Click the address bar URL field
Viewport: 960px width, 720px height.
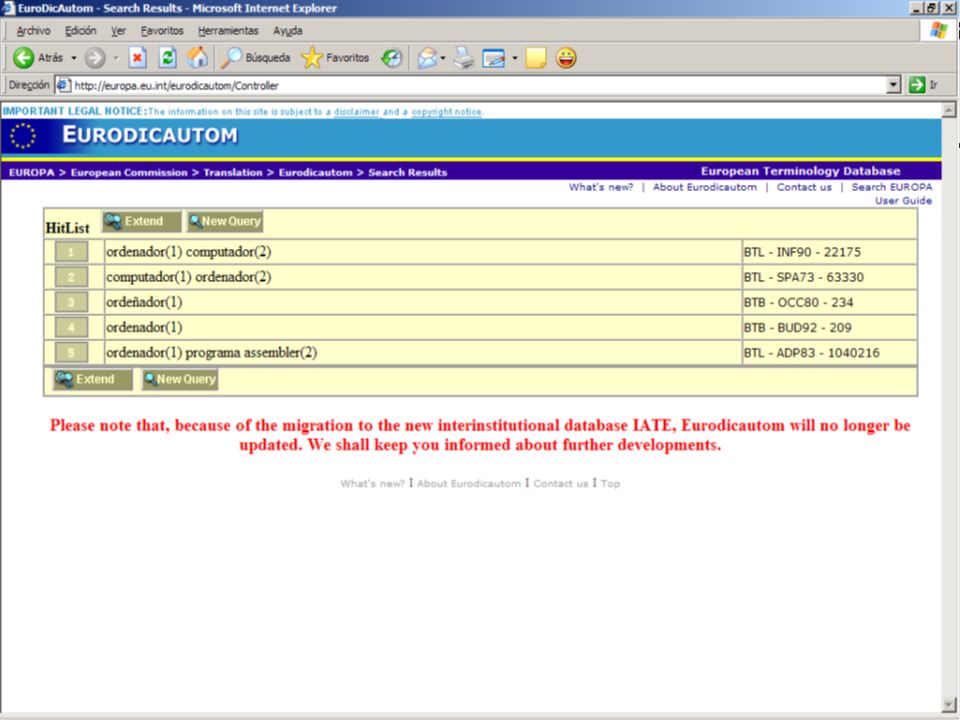pyautogui.click(x=470, y=85)
